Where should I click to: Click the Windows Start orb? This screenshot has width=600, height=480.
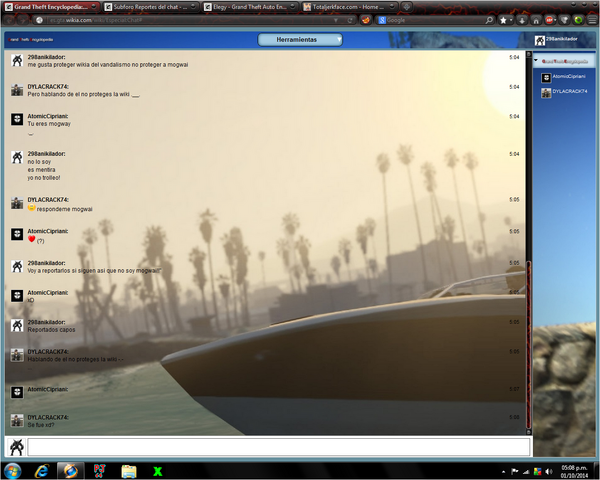tap(12, 471)
